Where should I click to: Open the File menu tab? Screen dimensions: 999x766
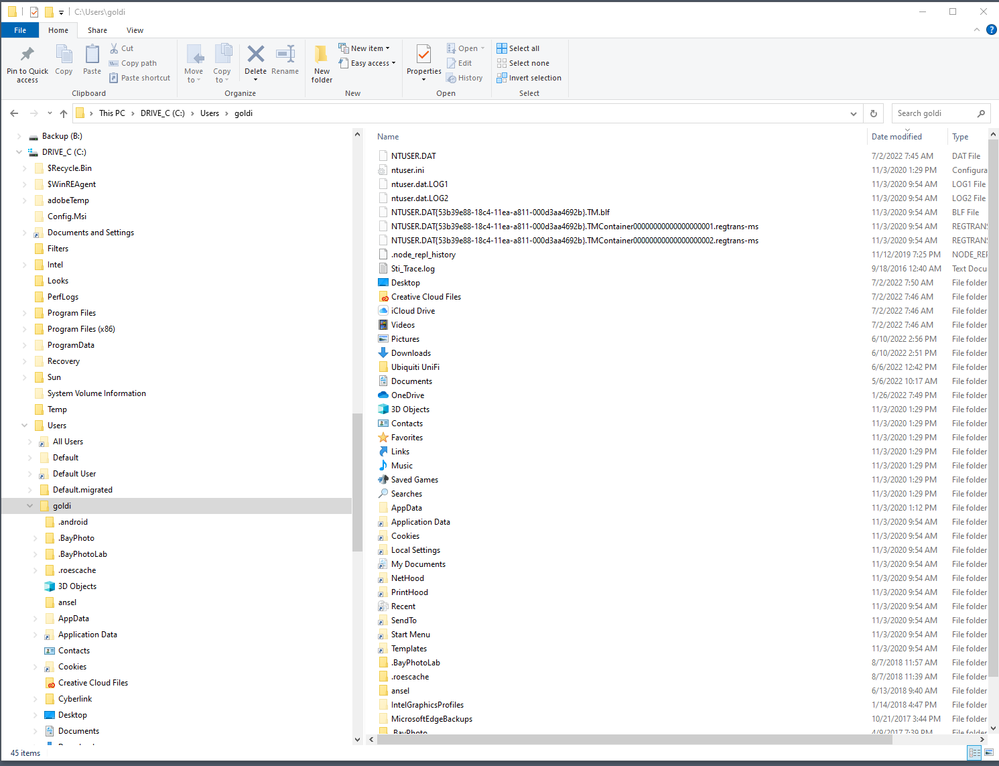pyautogui.click(x=20, y=30)
